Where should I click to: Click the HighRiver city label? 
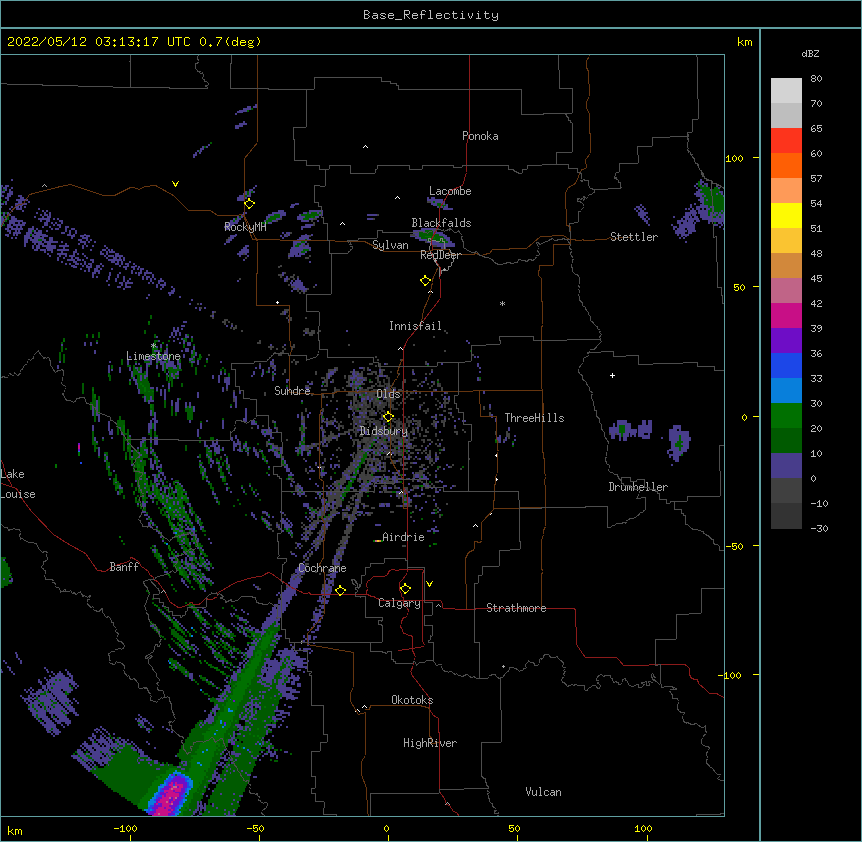(x=430, y=743)
